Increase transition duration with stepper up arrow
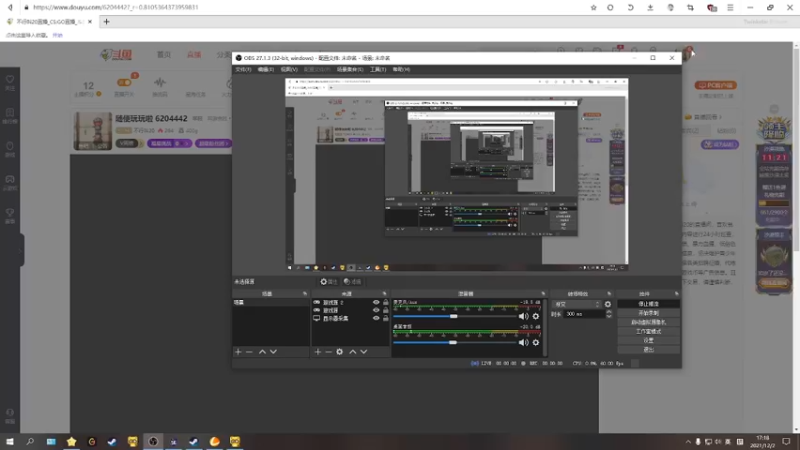 (x=608, y=312)
